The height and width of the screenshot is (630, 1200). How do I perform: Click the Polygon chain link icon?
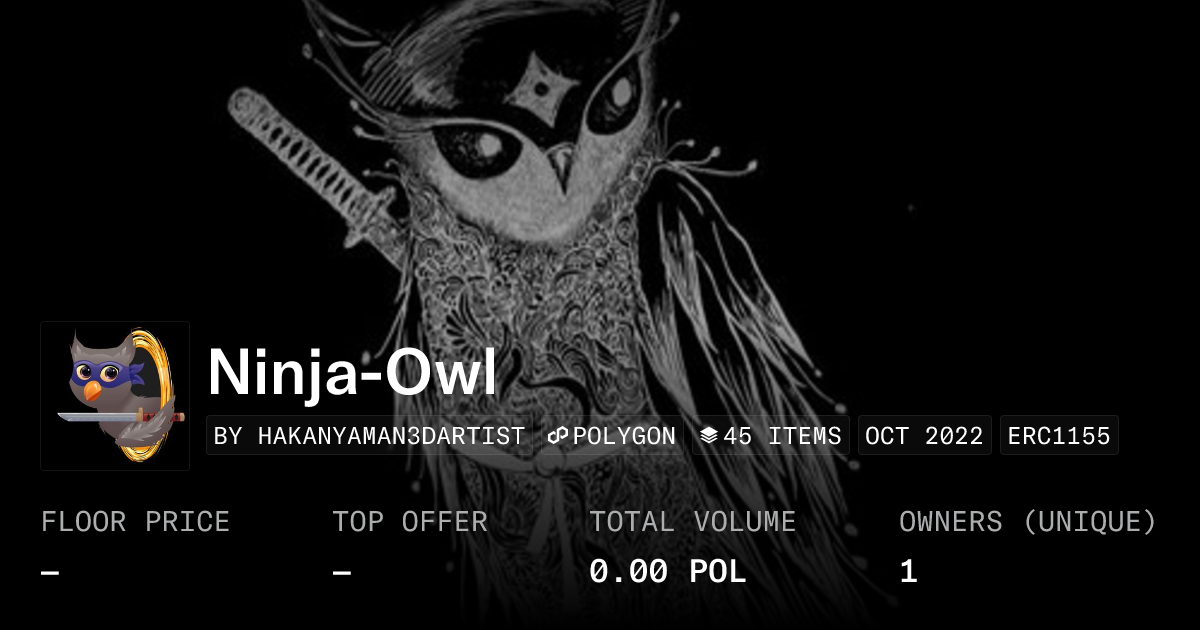(x=558, y=436)
